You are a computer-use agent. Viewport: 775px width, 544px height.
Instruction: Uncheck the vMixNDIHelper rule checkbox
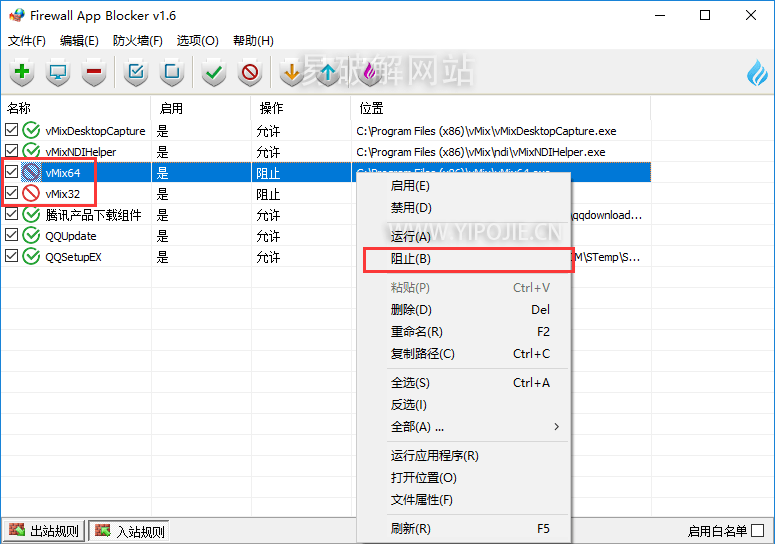pos(11,150)
